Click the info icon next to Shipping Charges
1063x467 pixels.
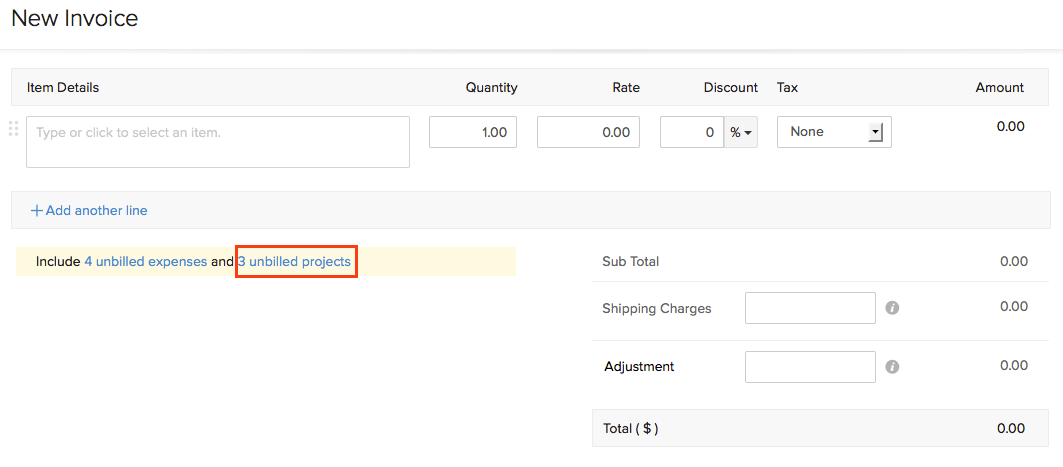pyautogui.click(x=892, y=308)
